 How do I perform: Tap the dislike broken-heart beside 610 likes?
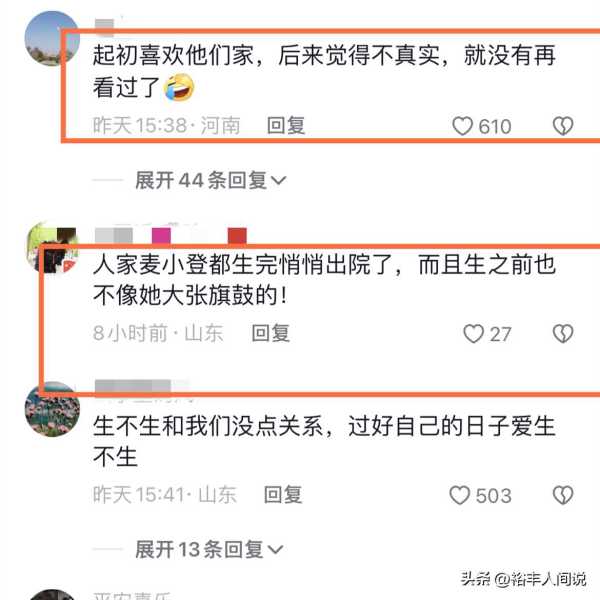563,126
